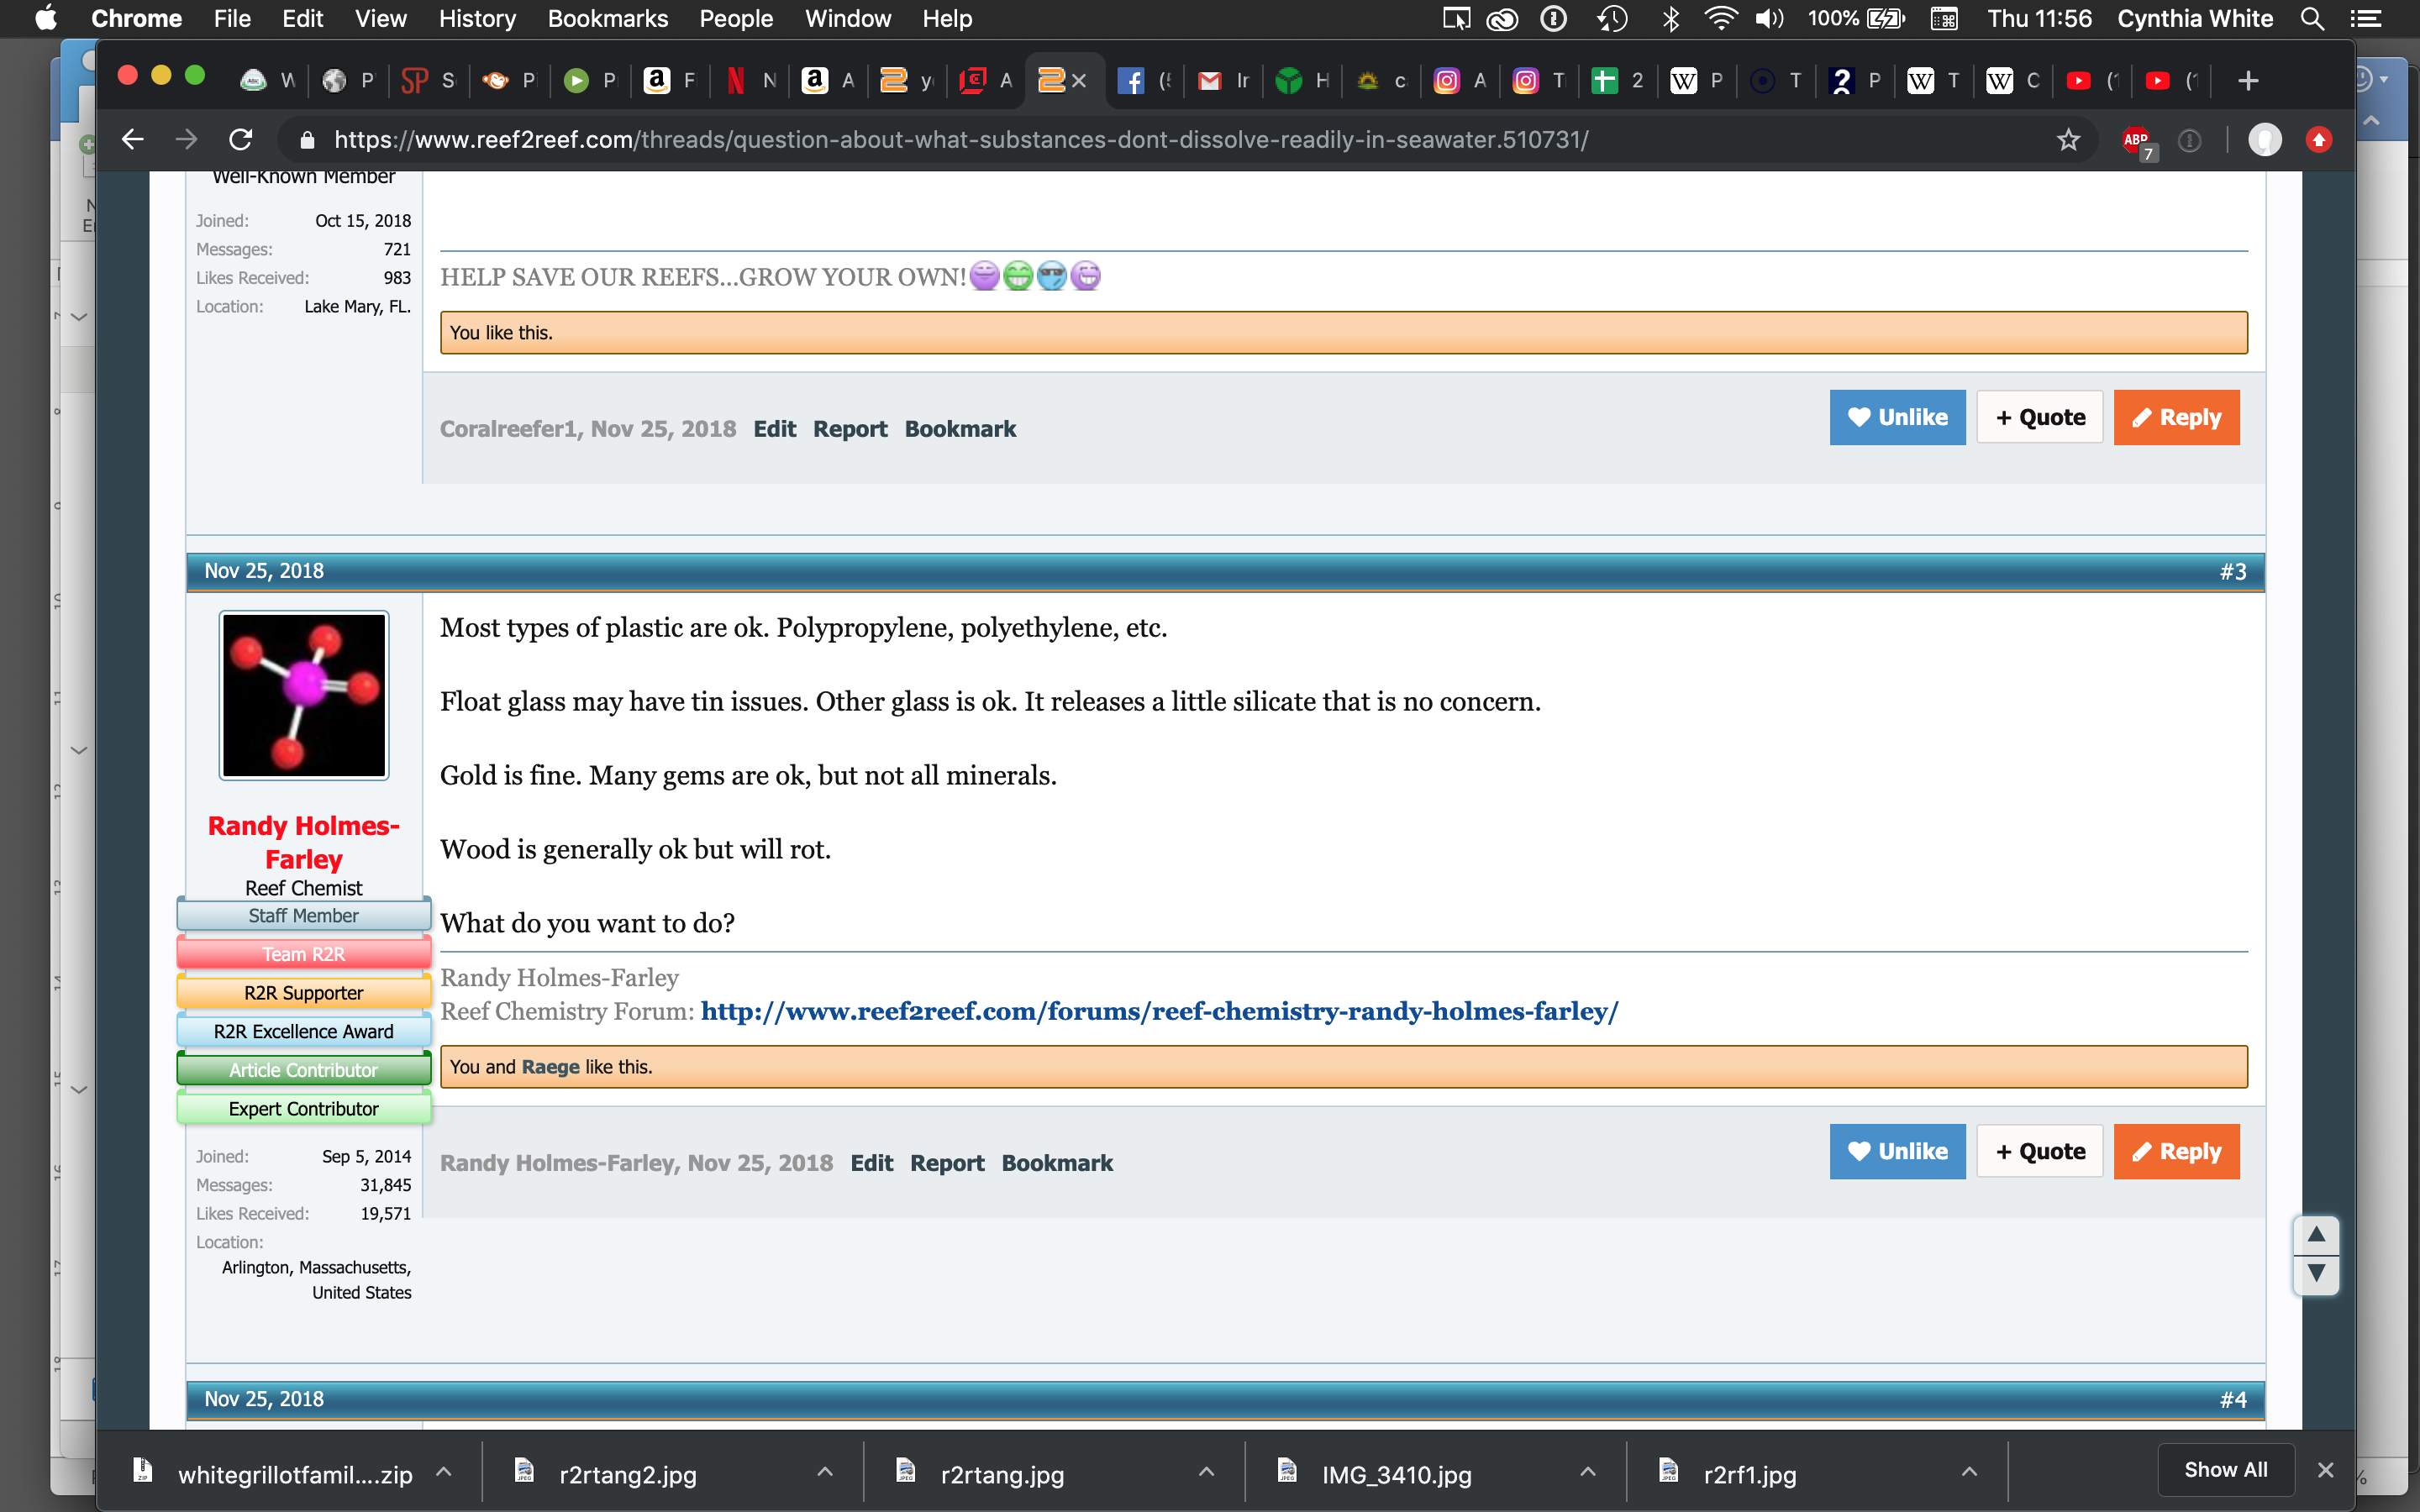View site security lock information

point(308,139)
